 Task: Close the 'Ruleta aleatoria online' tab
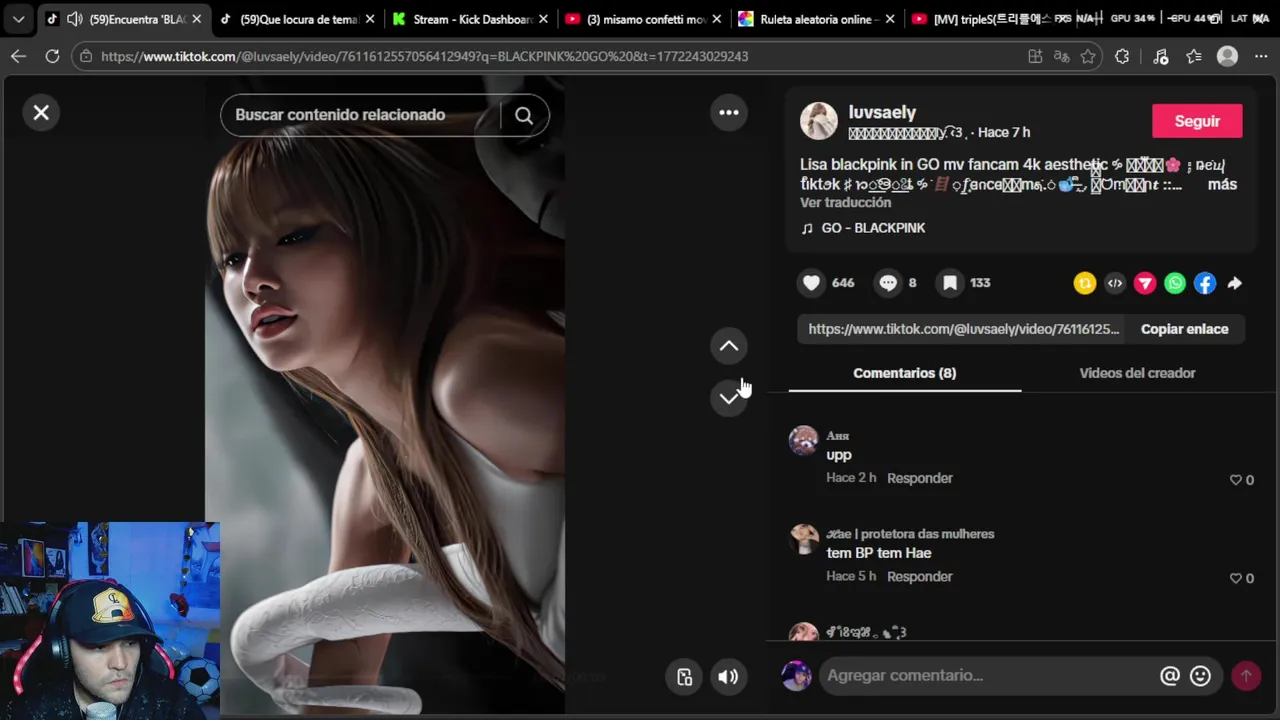tap(890, 19)
